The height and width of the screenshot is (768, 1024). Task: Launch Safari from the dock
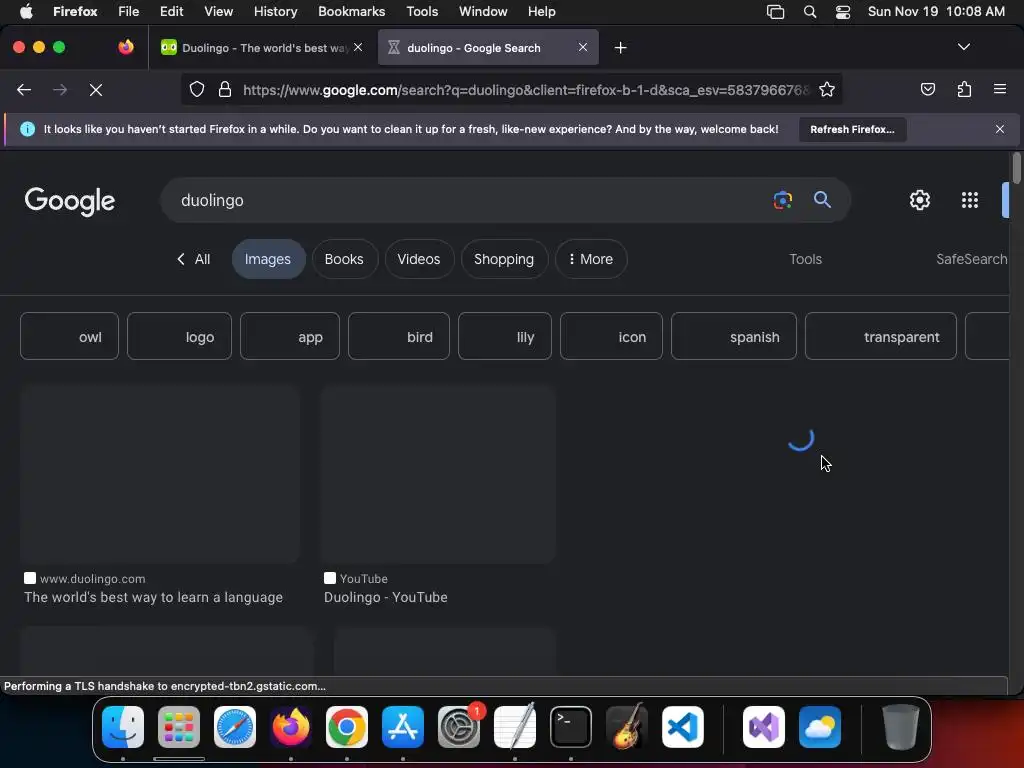235,727
